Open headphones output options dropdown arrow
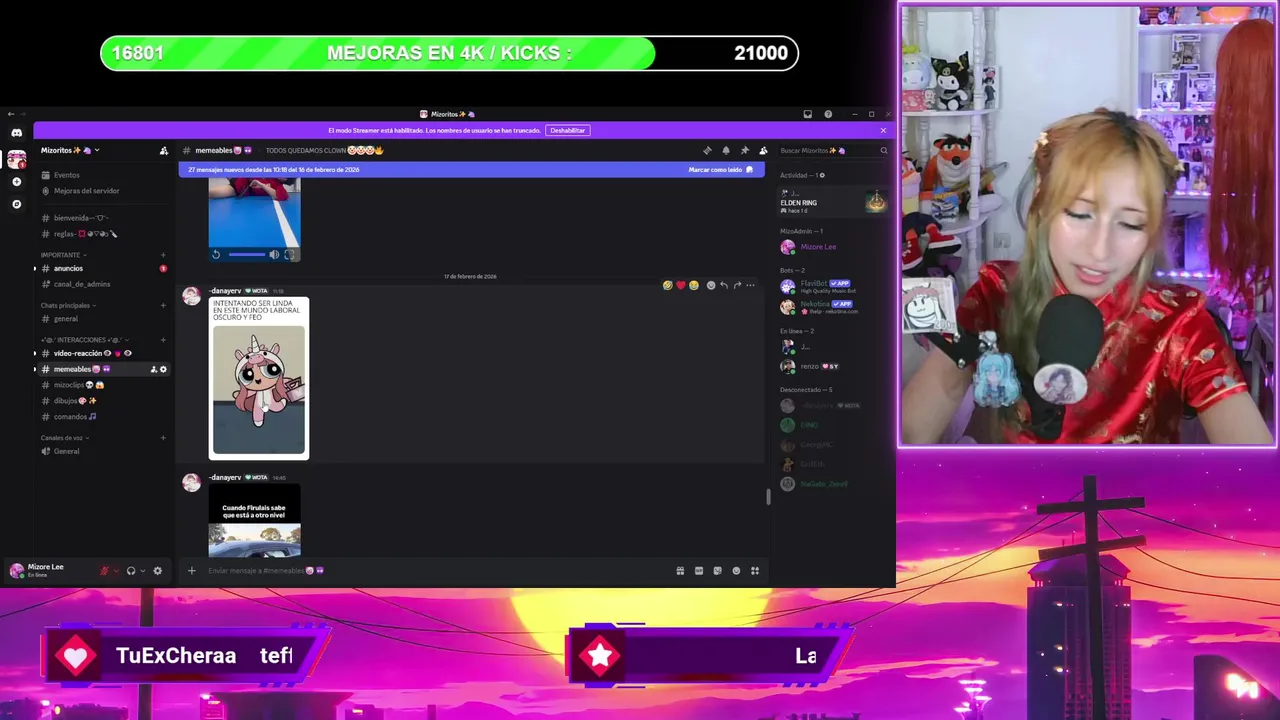The height and width of the screenshot is (720, 1280). click(143, 571)
